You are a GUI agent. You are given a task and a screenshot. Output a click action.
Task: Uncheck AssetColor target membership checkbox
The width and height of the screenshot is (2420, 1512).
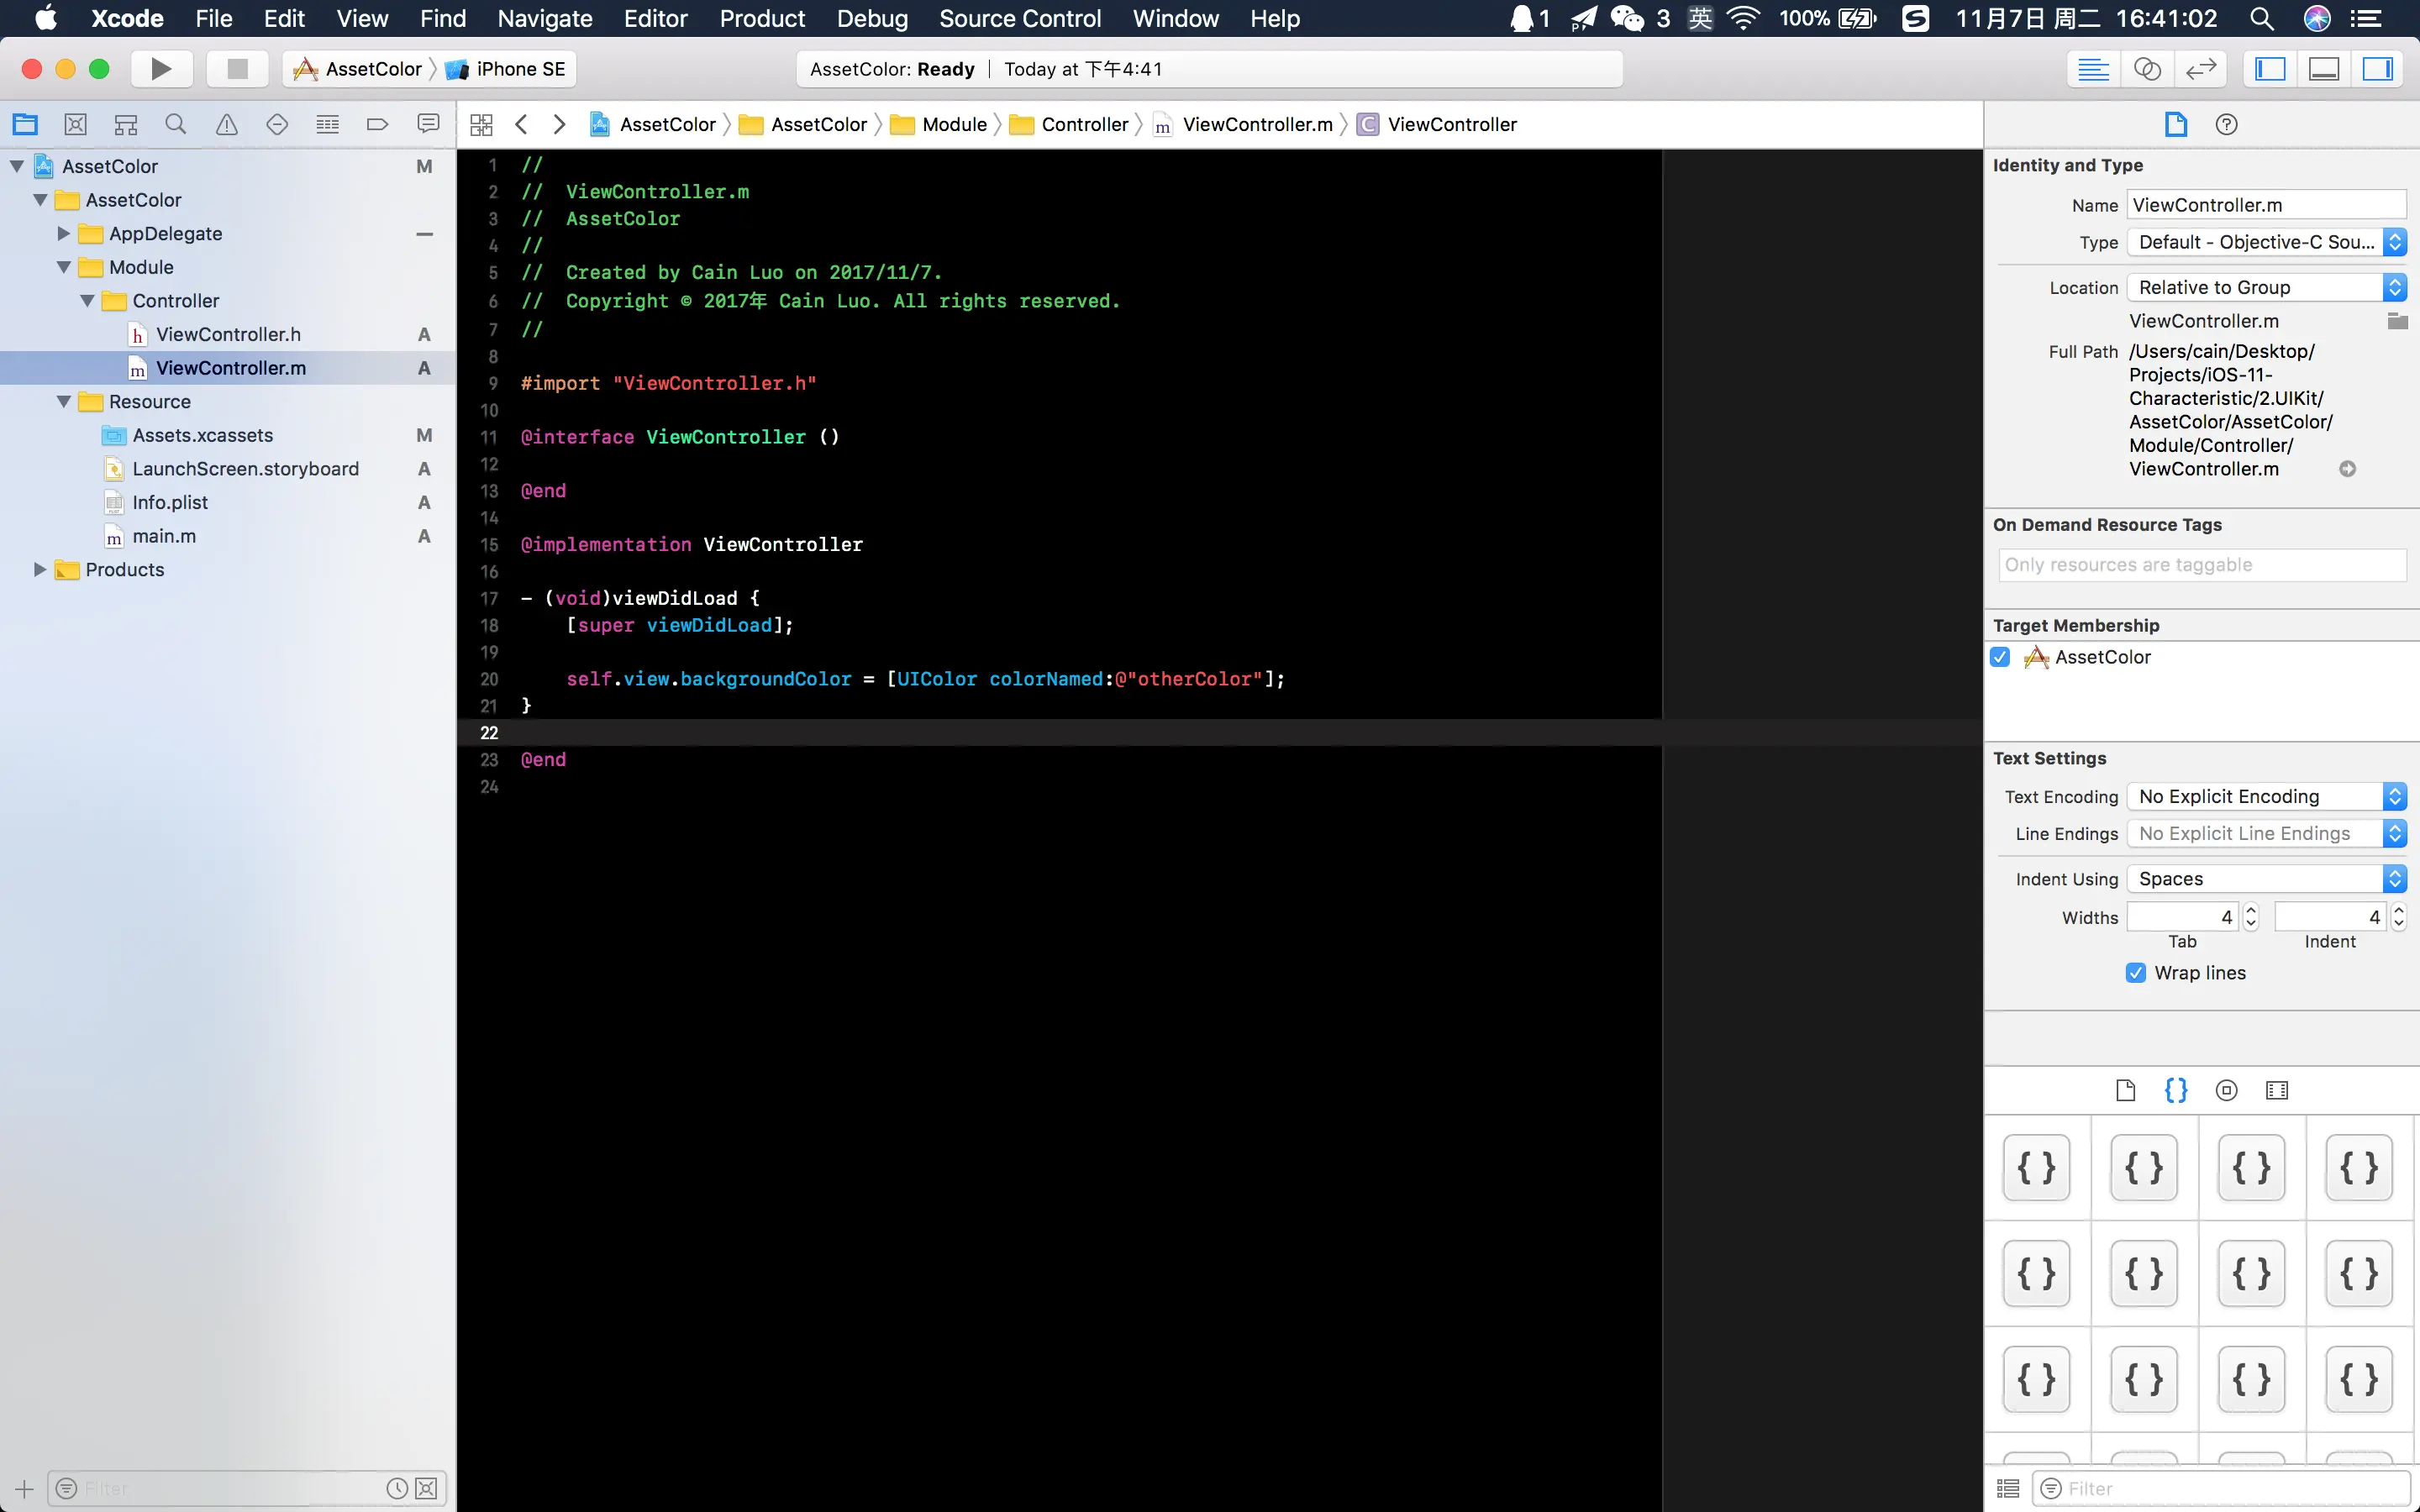coord(2000,657)
